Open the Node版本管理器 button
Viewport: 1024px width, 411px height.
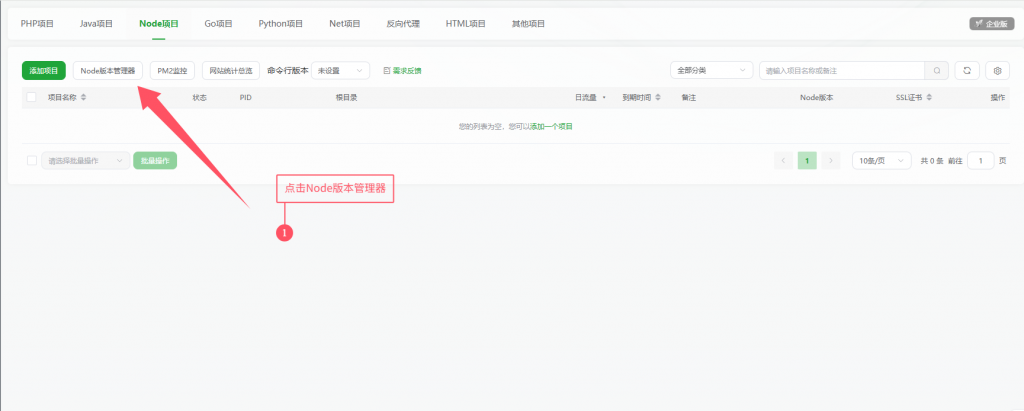[x=108, y=70]
